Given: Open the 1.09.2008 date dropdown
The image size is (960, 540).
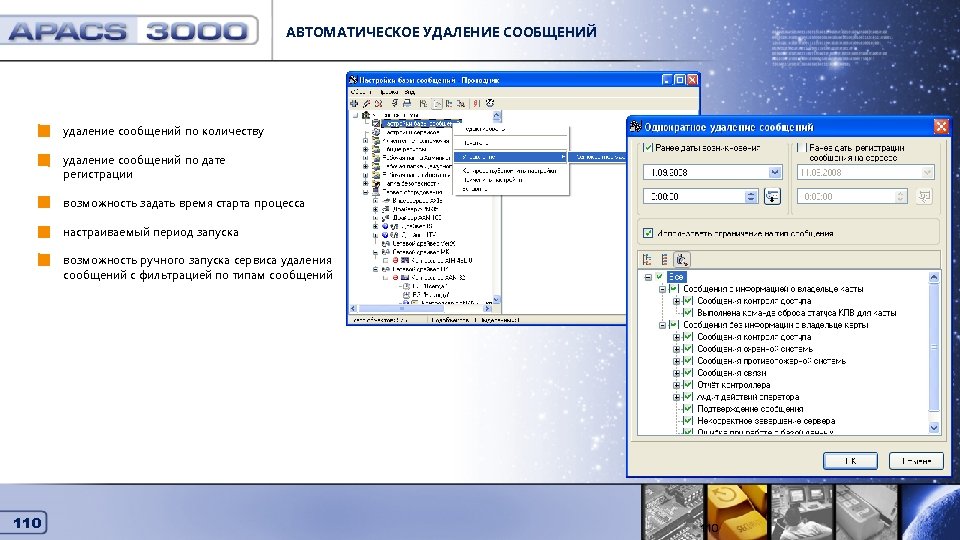Looking at the screenshot, I should tap(774, 173).
